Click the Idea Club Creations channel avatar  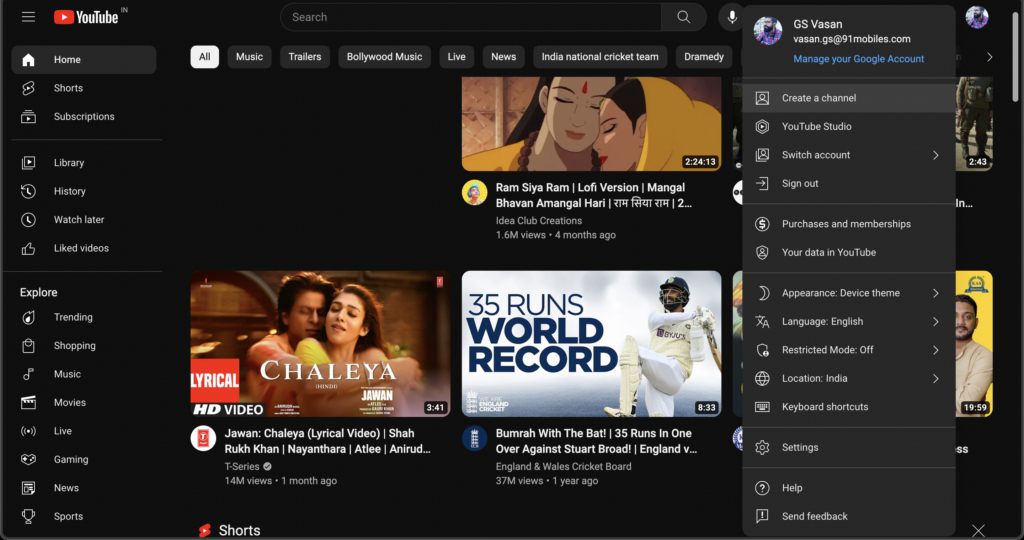pyautogui.click(x=475, y=193)
